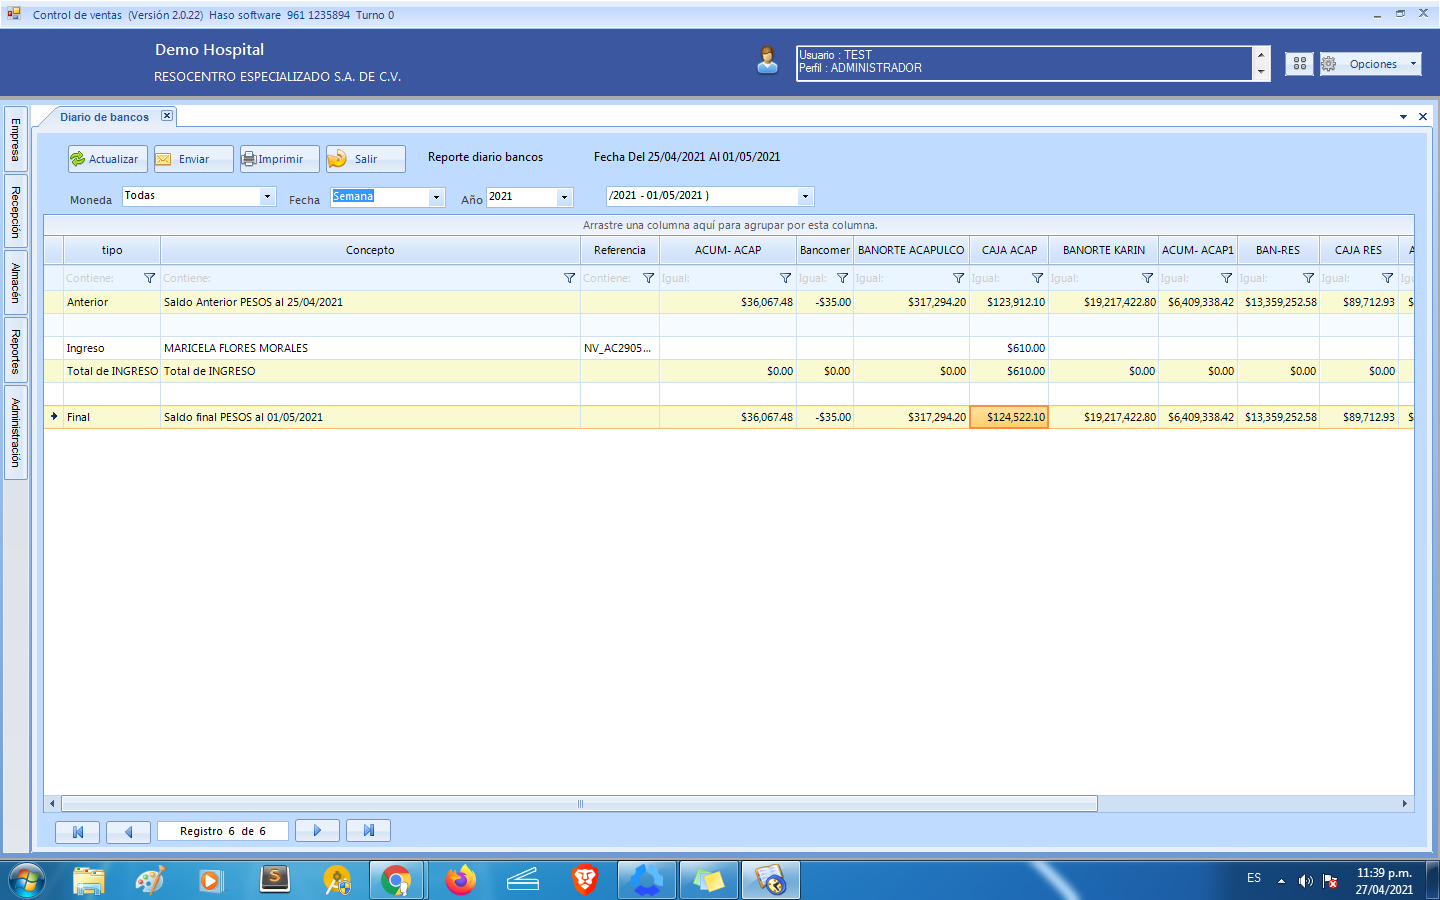Viewport: 1440px width, 900px height.
Task: Go to next record navigation button
Action: coord(317,831)
